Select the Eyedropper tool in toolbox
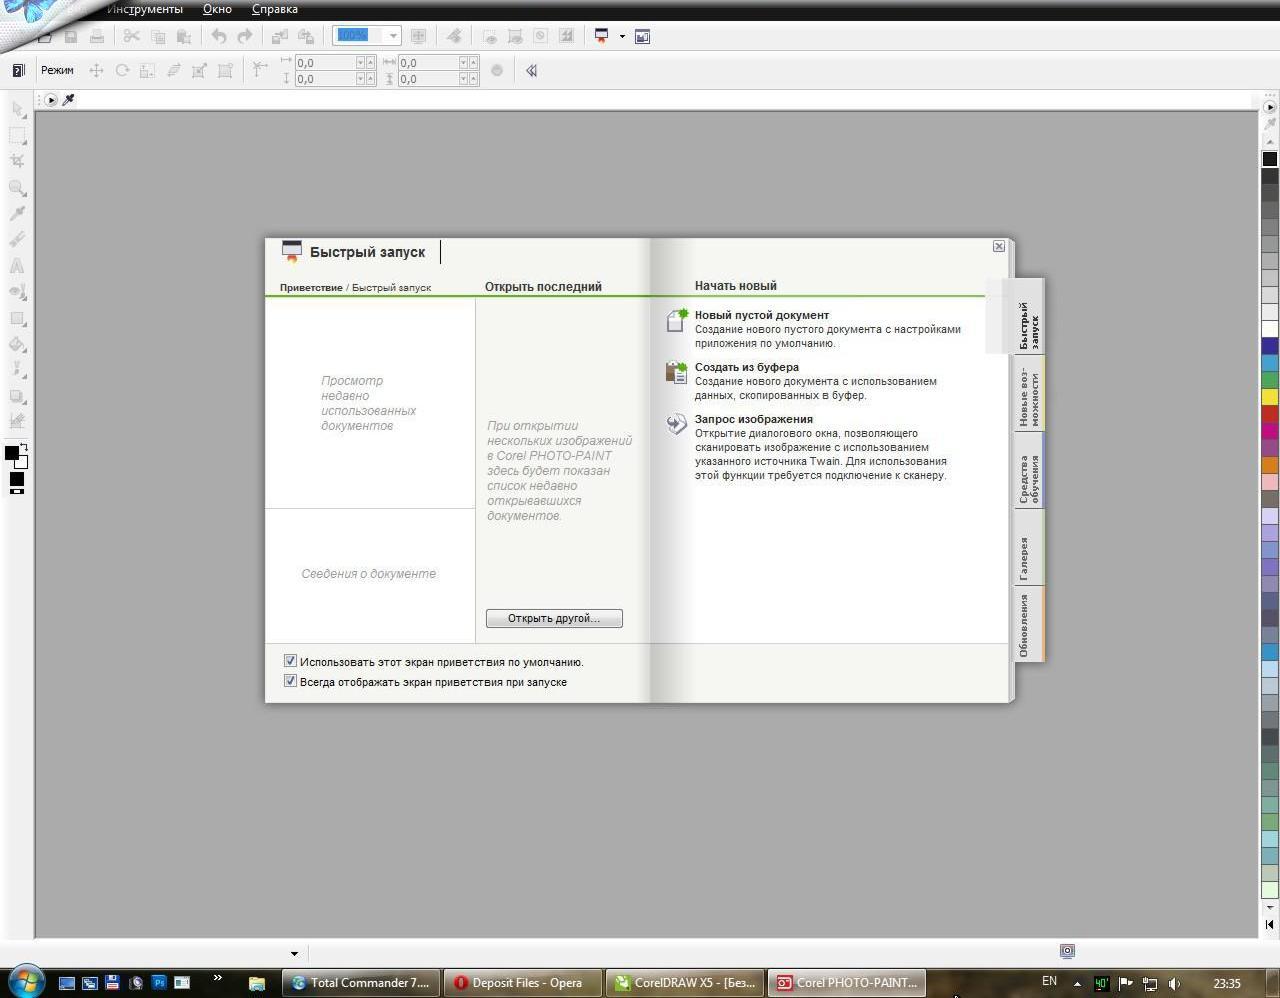Viewport: 1280px width, 998px height. click(17, 213)
